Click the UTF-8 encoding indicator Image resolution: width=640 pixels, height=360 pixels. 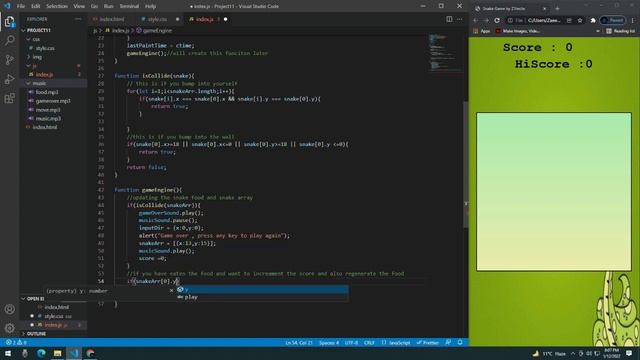[351, 342]
